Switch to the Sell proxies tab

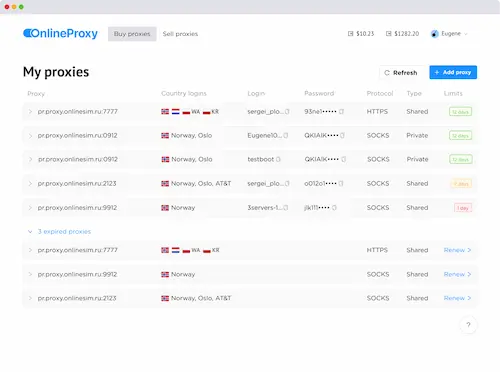pyautogui.click(x=180, y=34)
